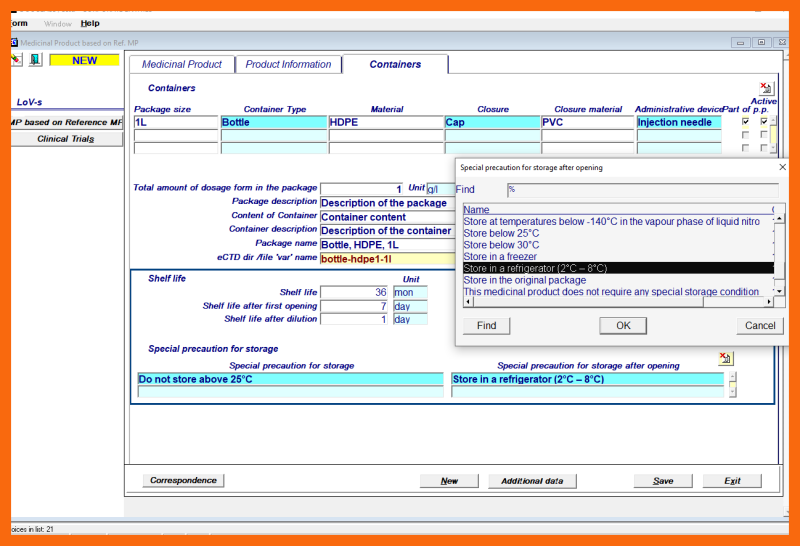This screenshot has height=546, width=800.
Task: Open the Help menu
Action: coord(90,23)
